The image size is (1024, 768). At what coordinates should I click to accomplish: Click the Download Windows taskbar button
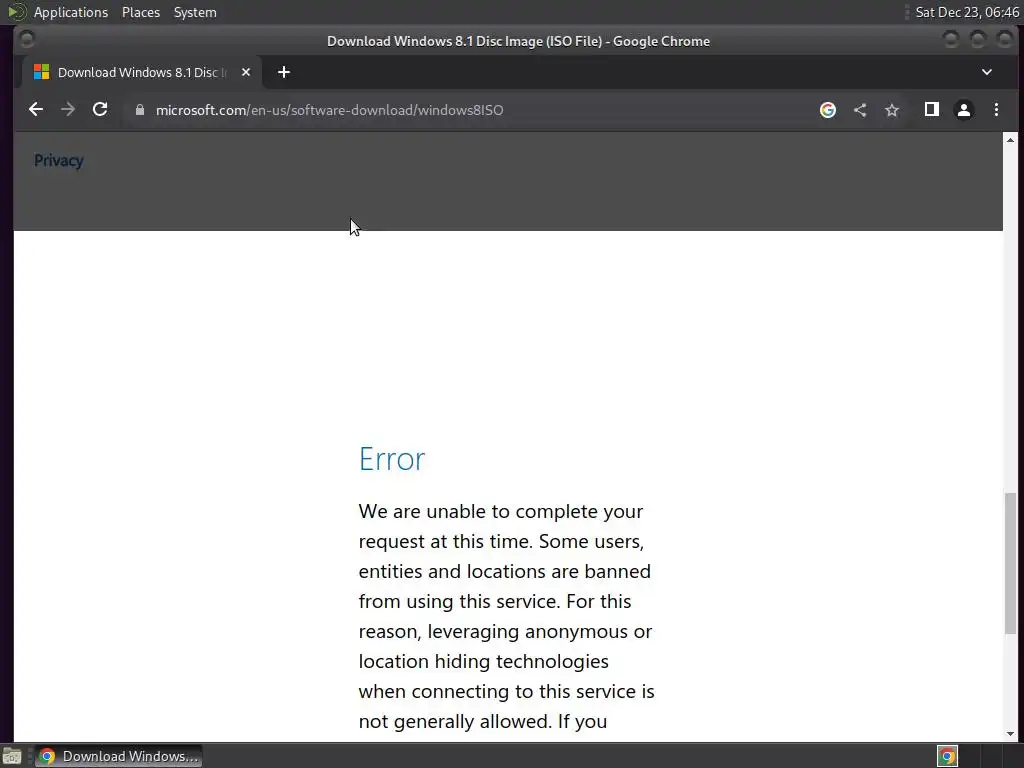click(118, 756)
